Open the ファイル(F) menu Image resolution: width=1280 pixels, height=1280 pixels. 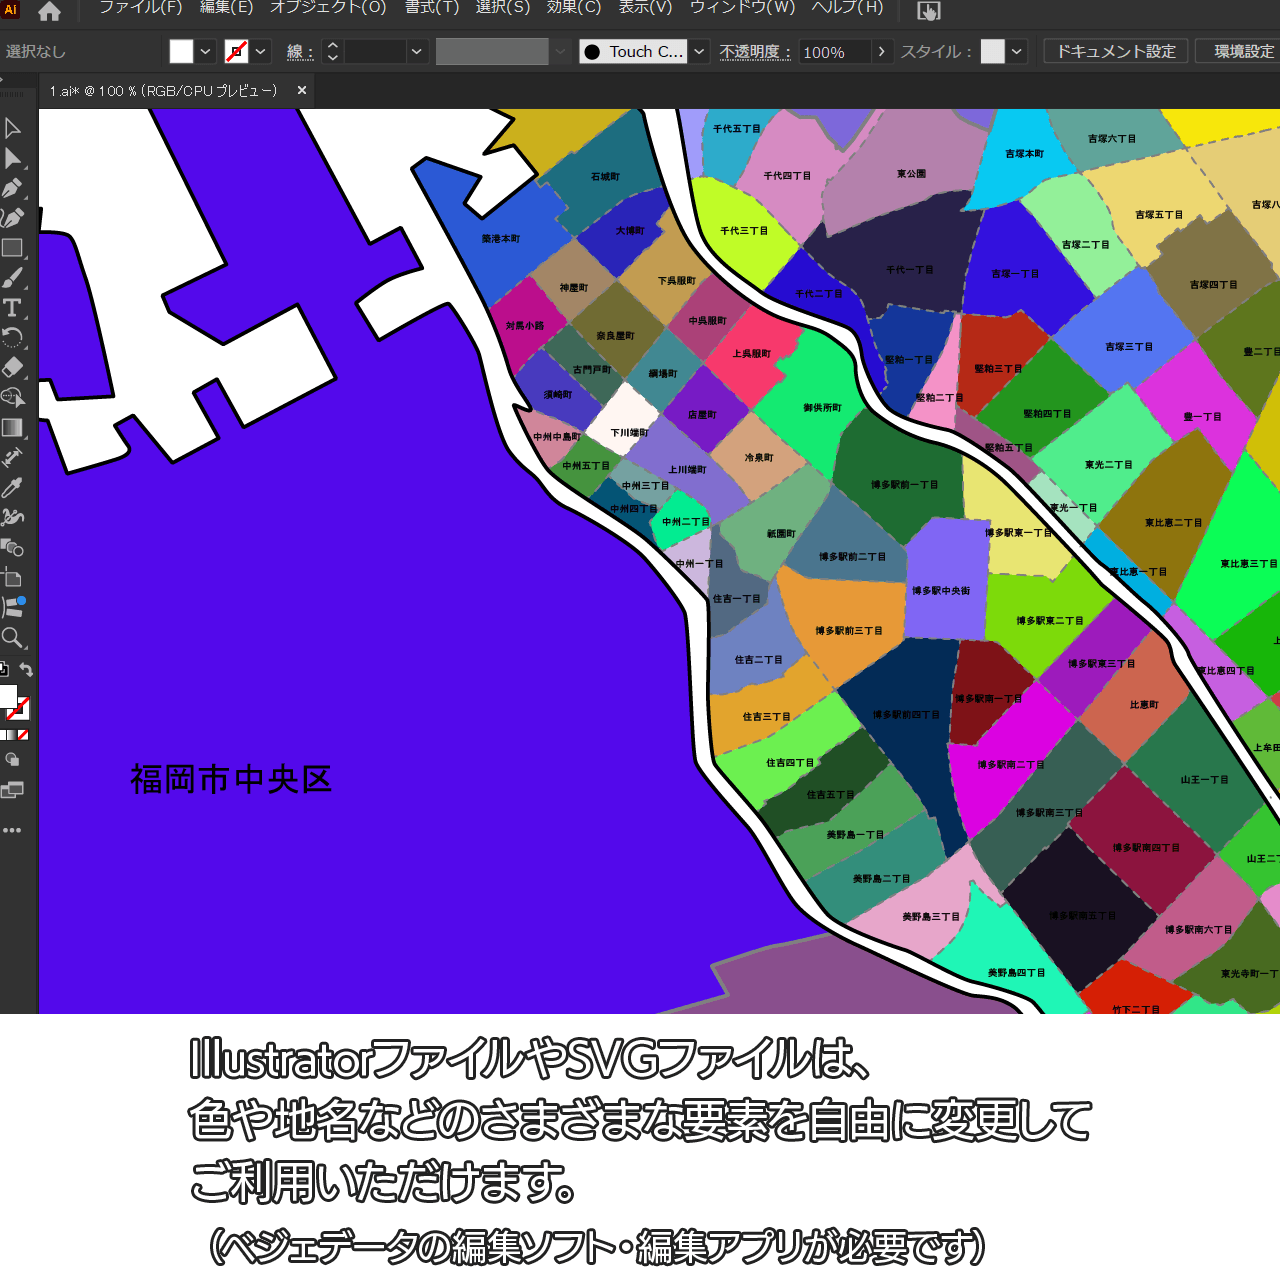141,8
